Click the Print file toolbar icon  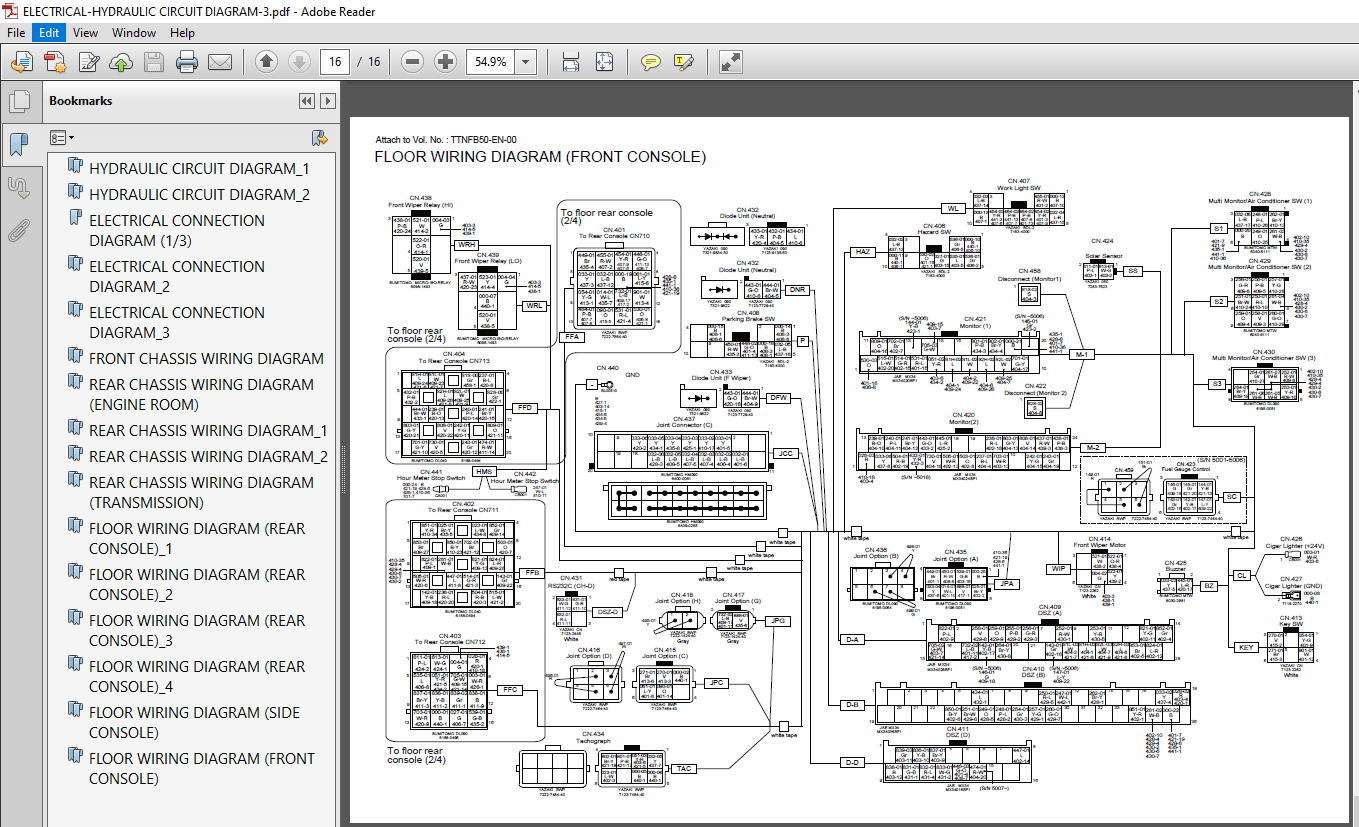click(x=187, y=62)
